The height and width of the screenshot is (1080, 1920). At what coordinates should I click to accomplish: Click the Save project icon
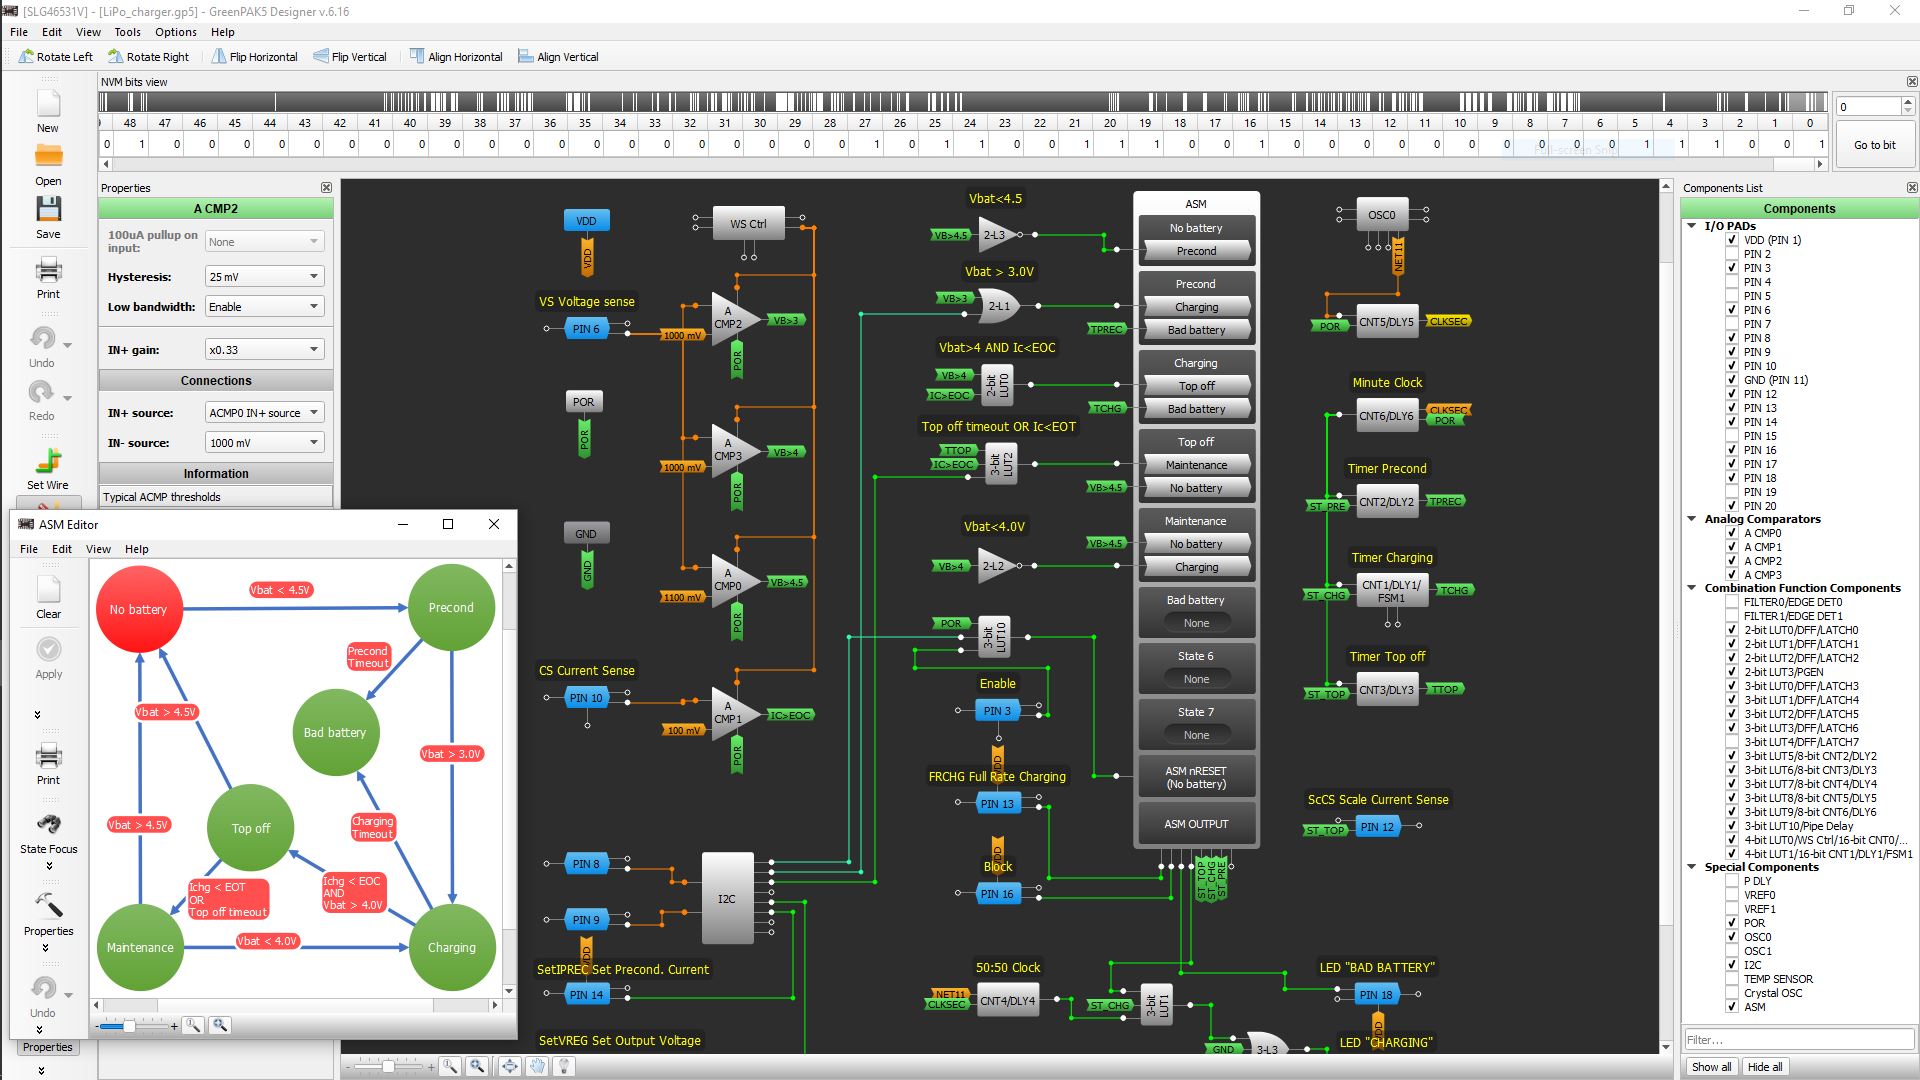(x=48, y=210)
